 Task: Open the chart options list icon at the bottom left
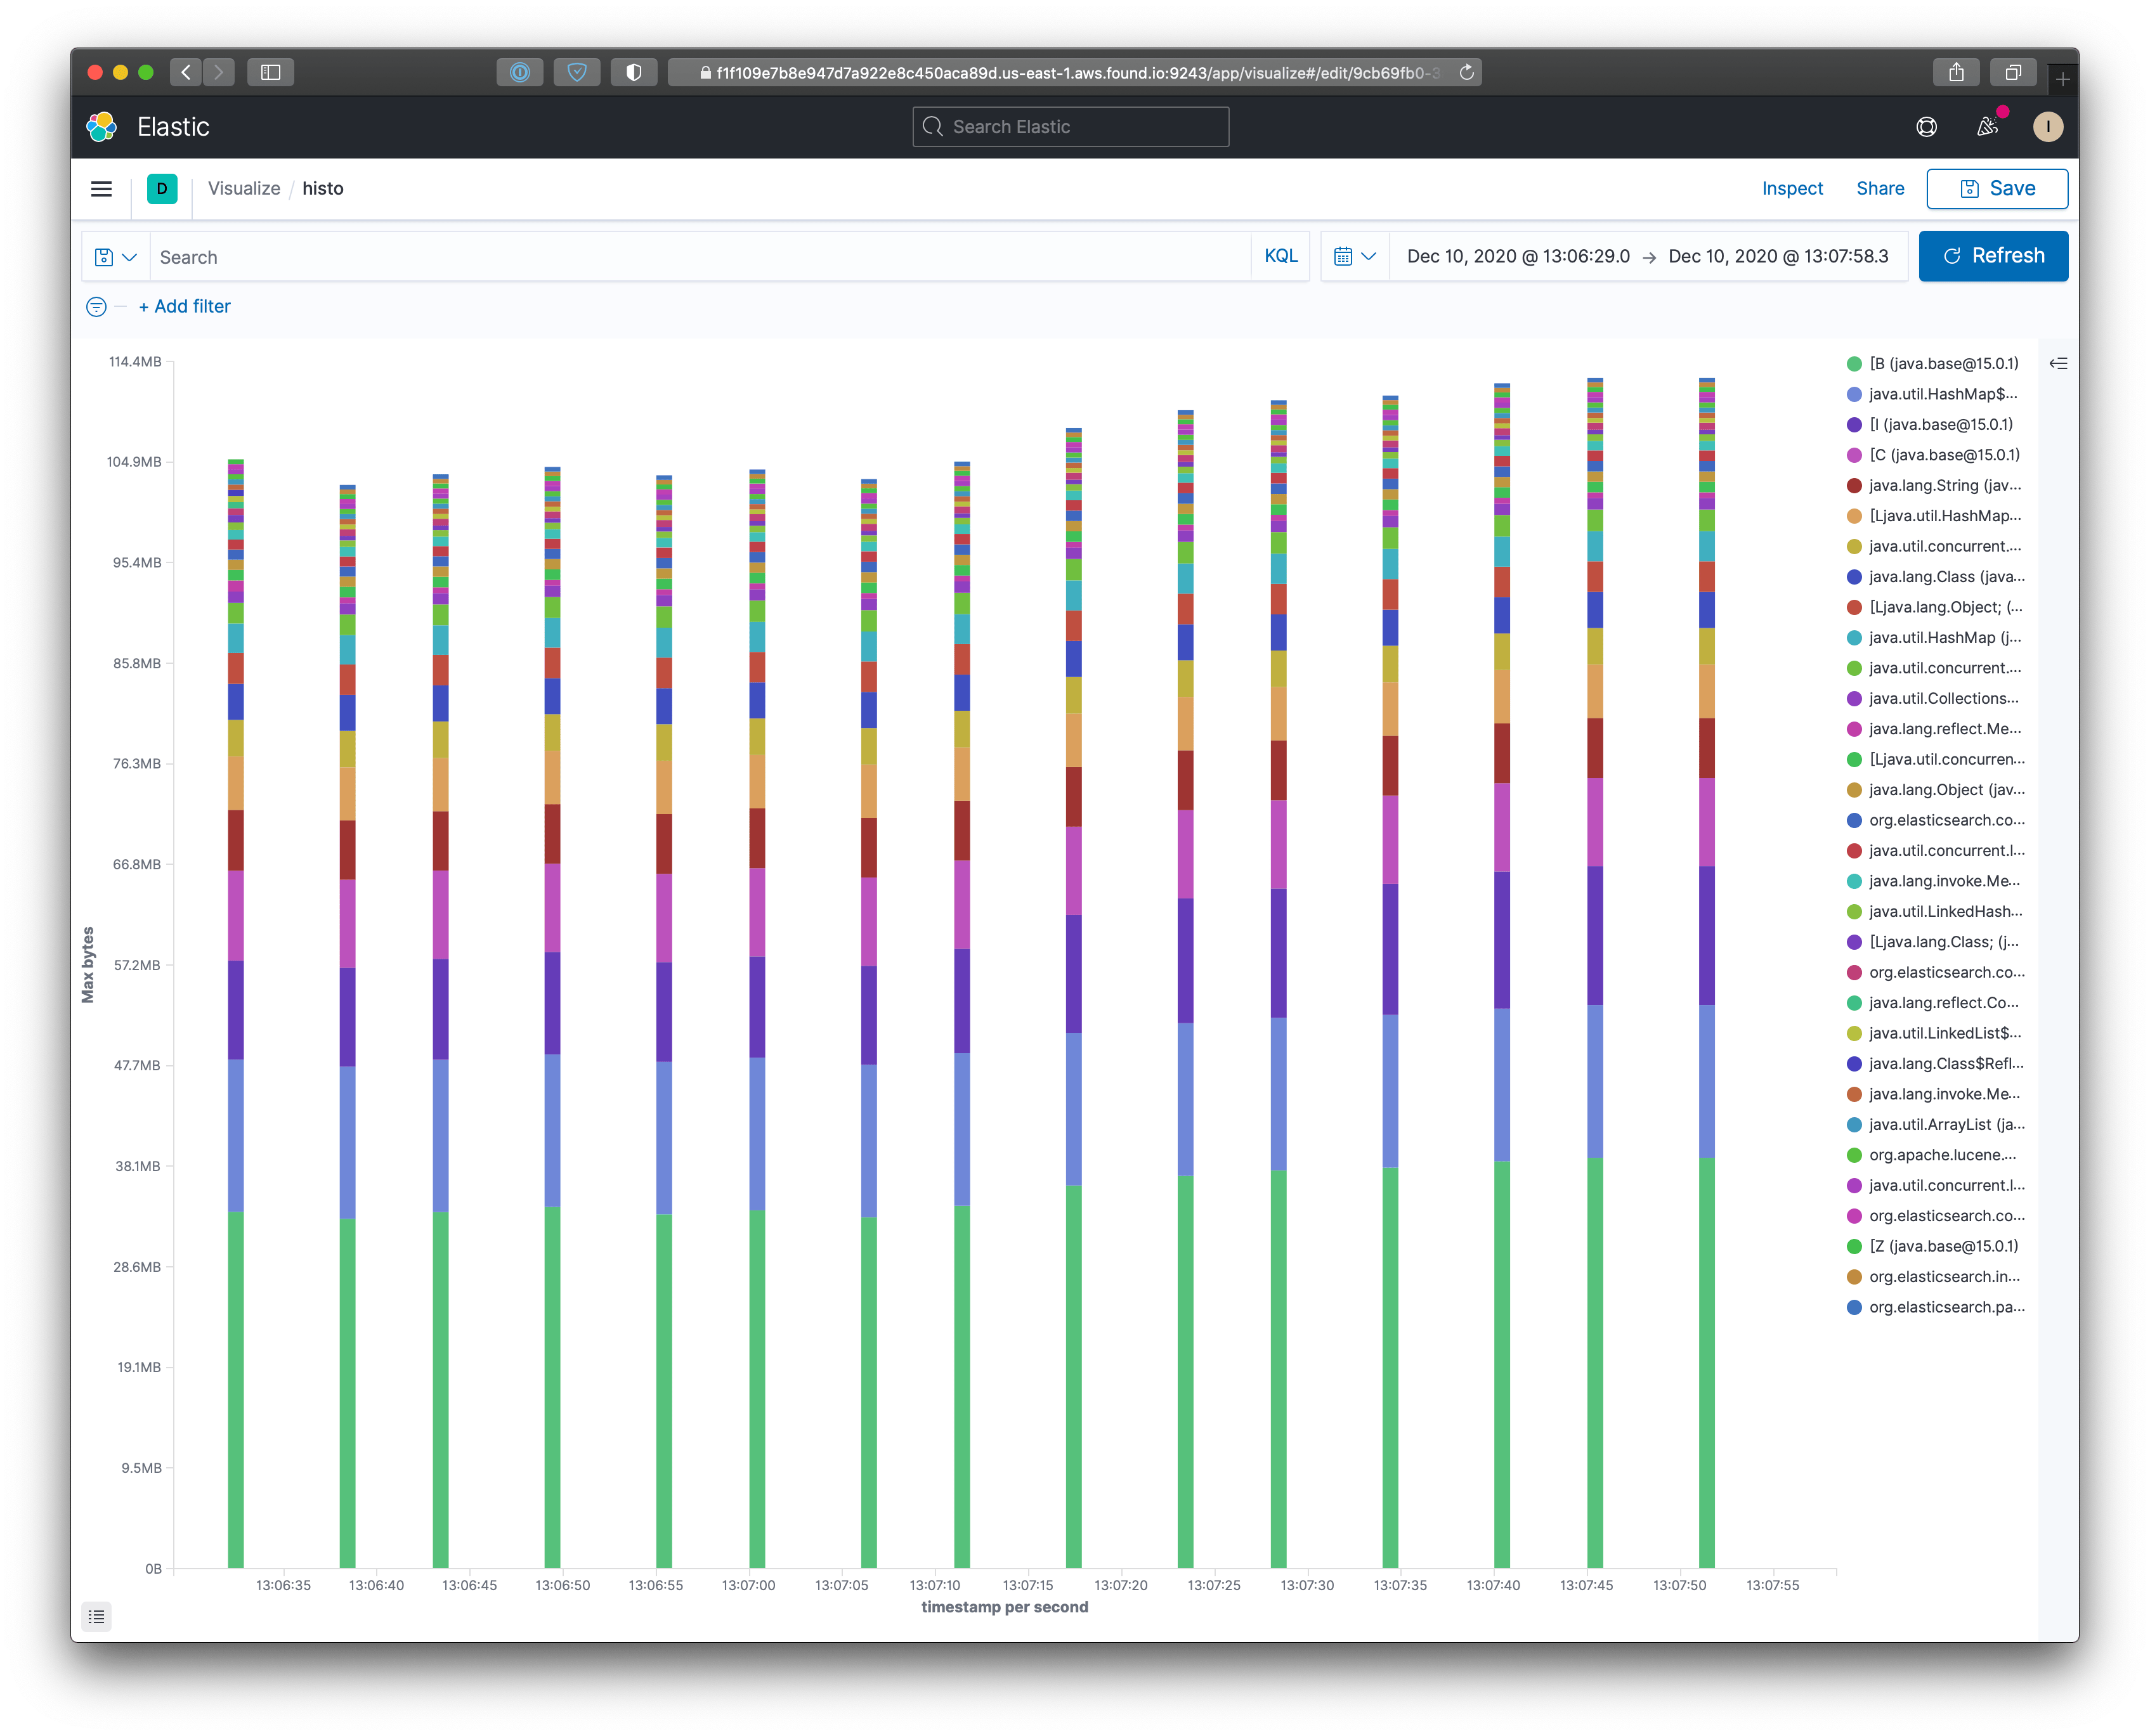[96, 1616]
